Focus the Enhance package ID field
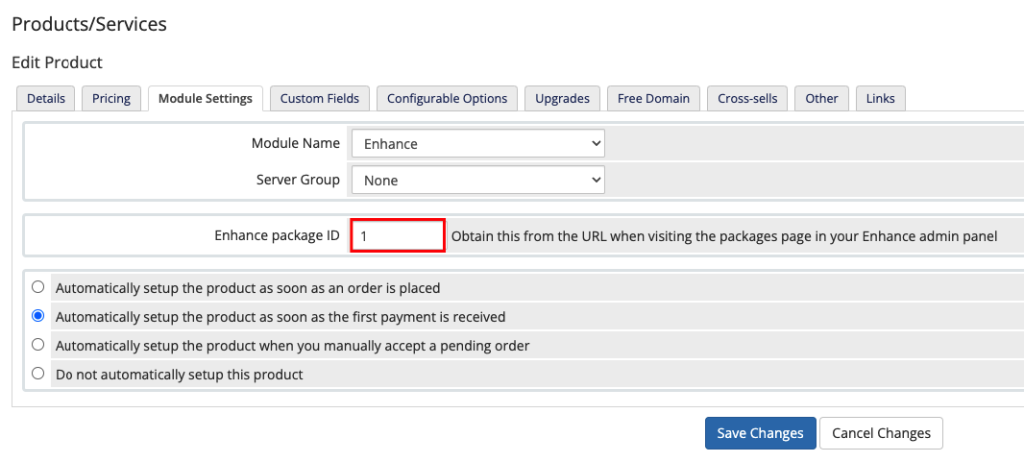Screen dimensions: 1024x462 (x=398, y=236)
